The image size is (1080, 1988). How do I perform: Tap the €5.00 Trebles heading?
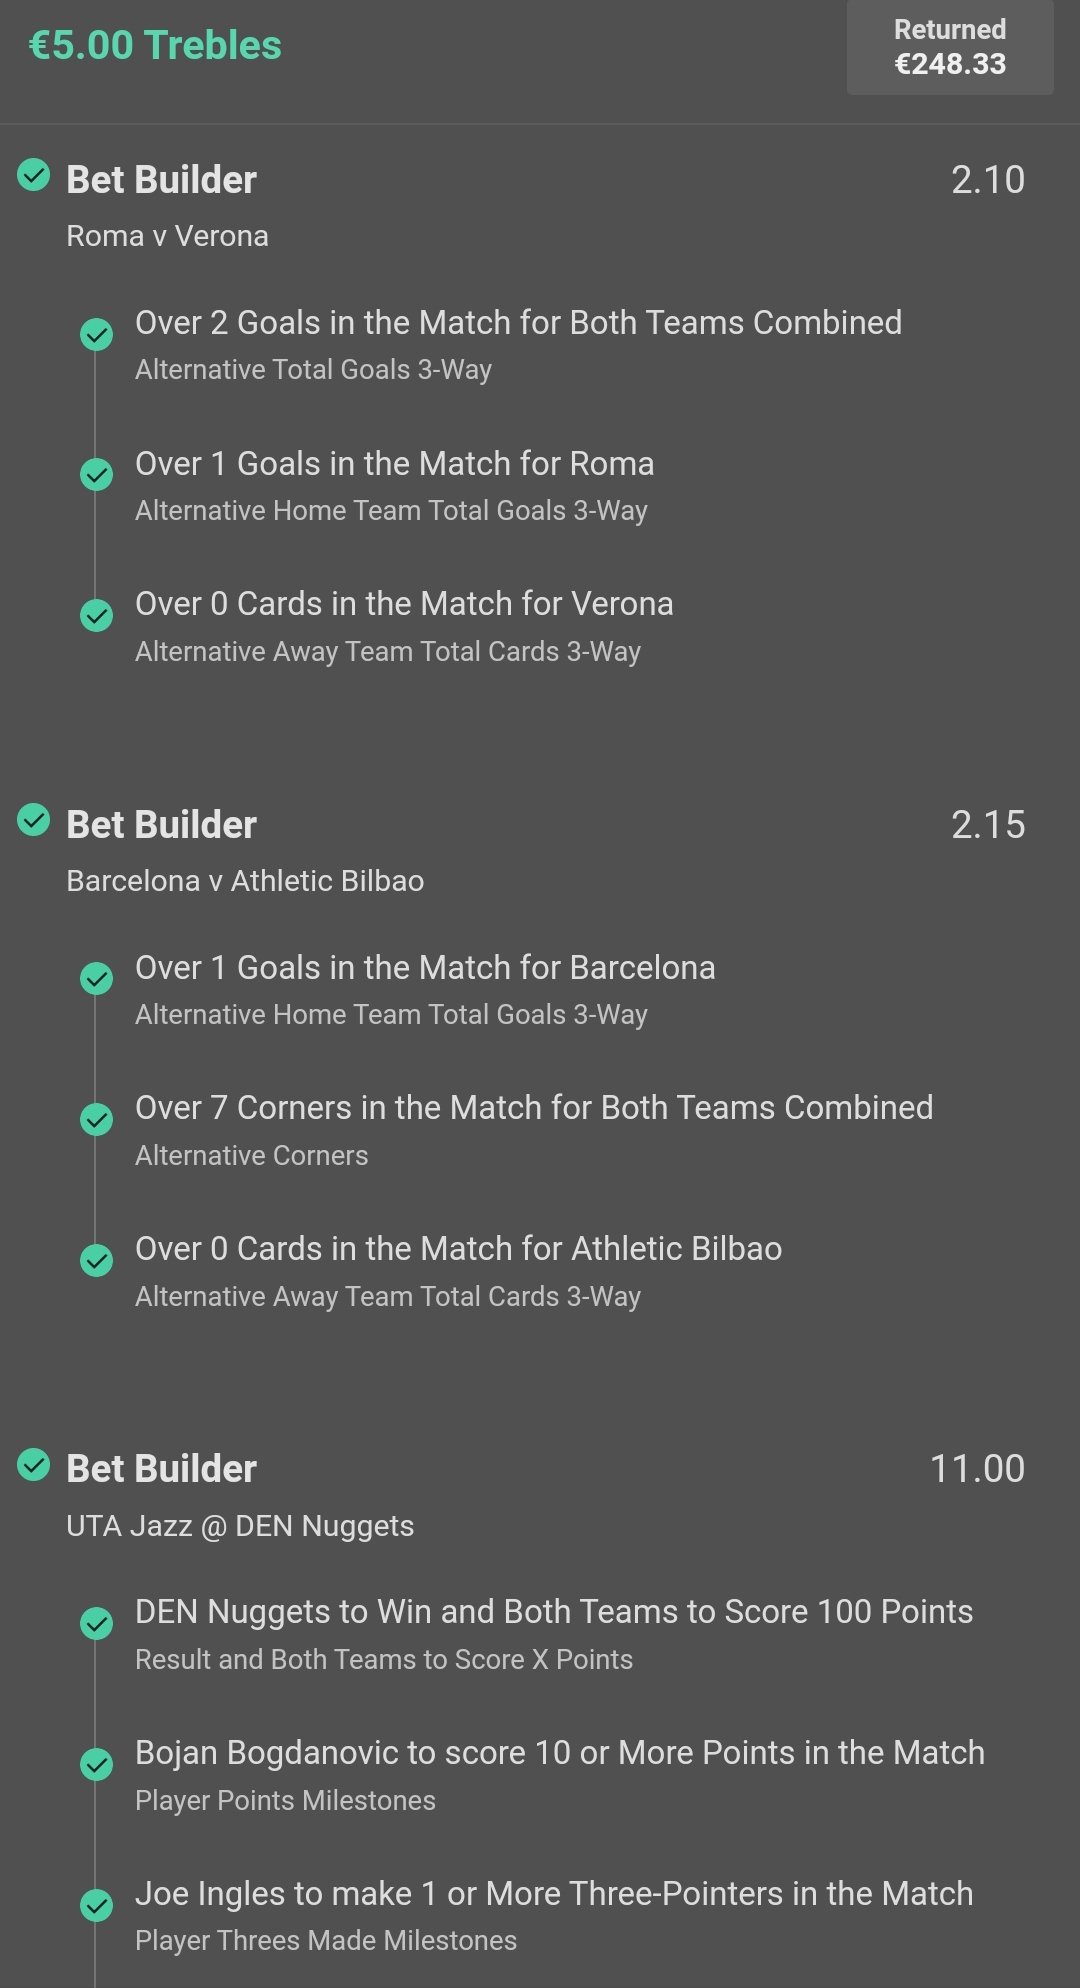click(x=155, y=45)
